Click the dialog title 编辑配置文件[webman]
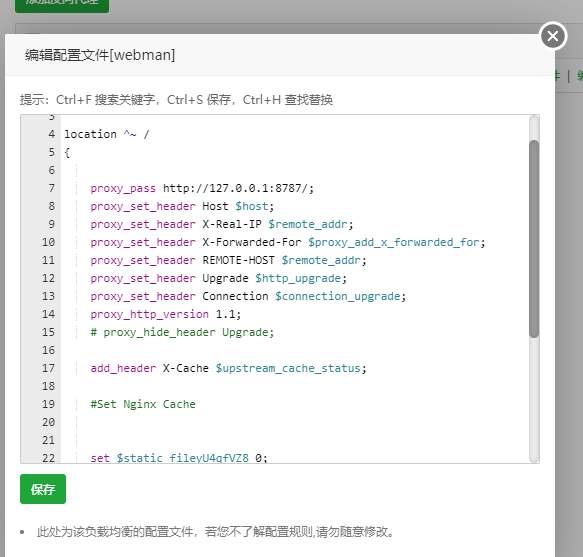The width and height of the screenshot is (583, 557). (100, 55)
